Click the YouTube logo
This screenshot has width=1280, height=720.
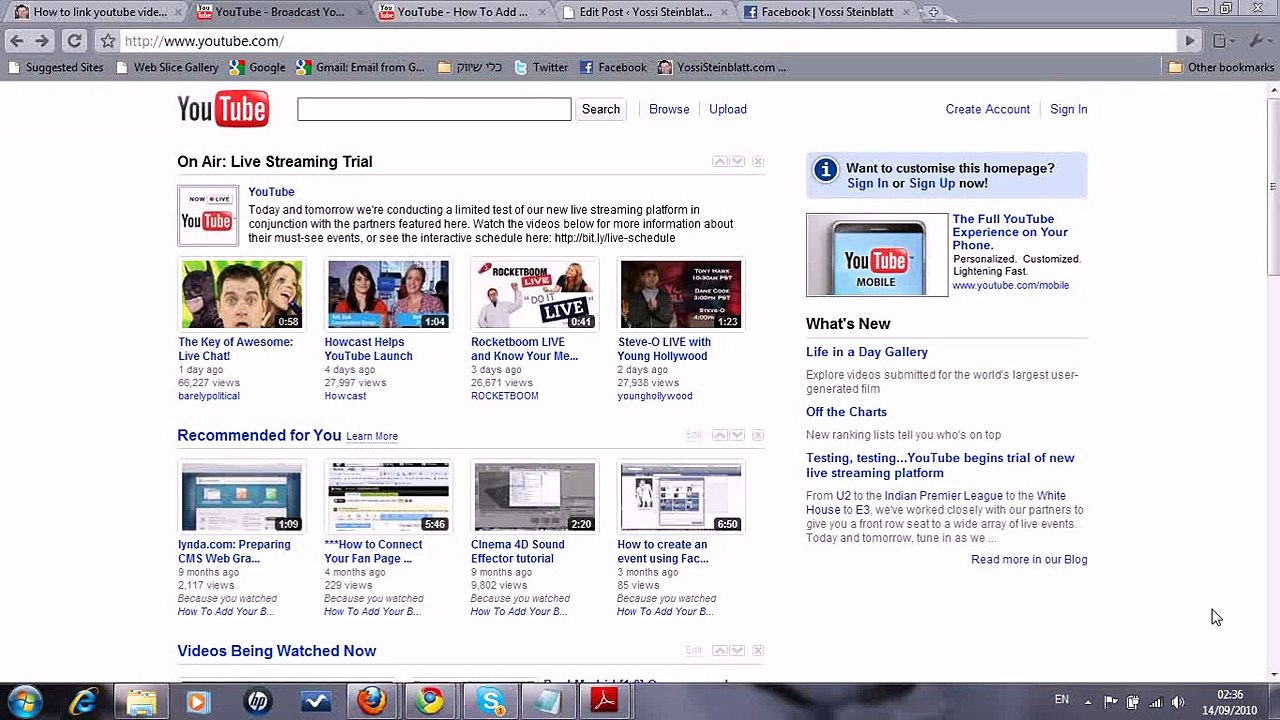pos(223,109)
